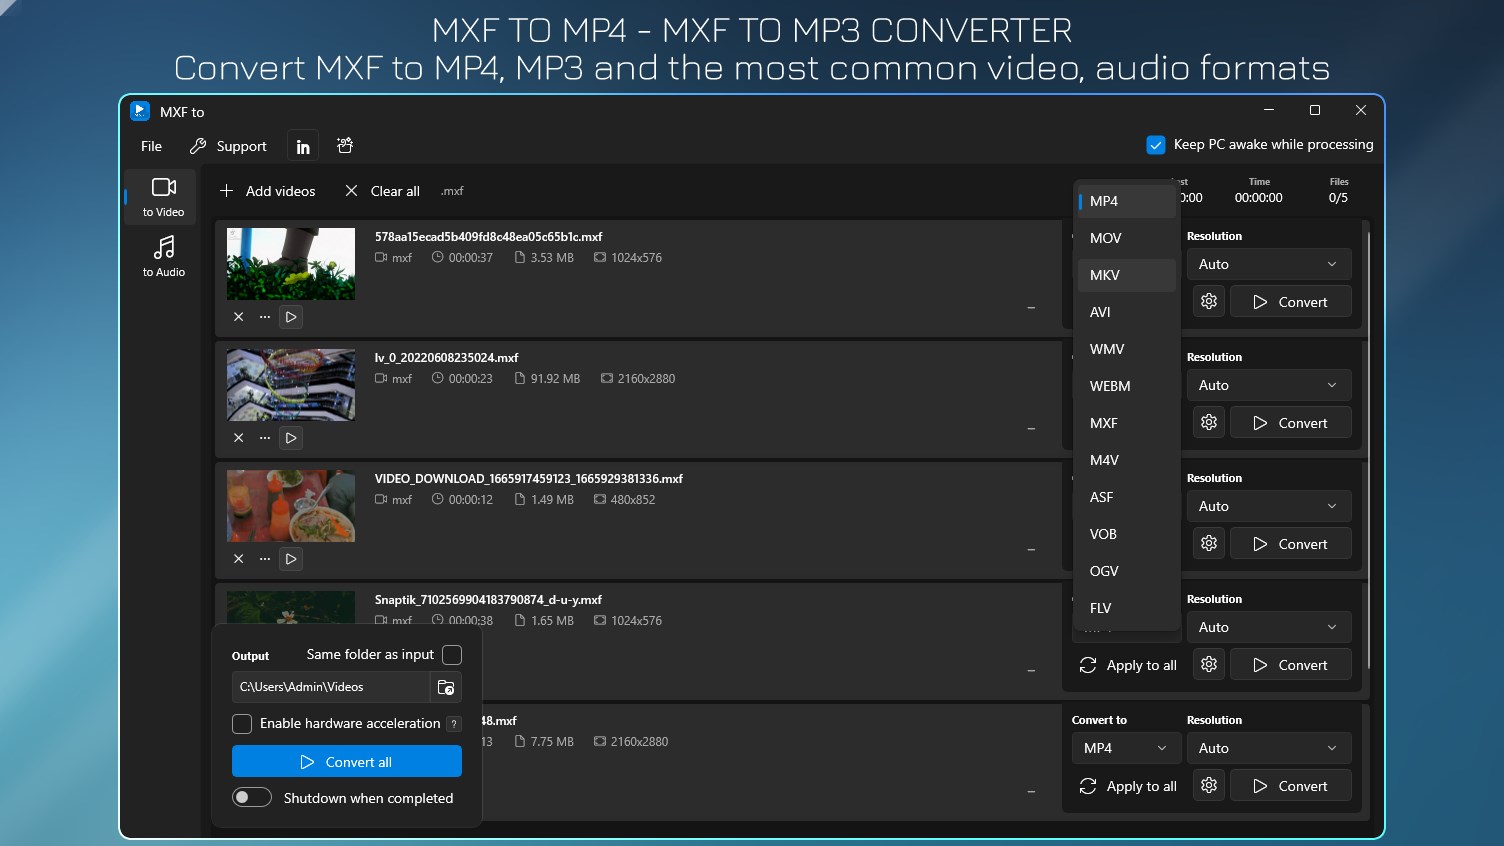Open more options for VIDEO_DOWNLOAD file
1504x846 pixels.
pos(265,559)
